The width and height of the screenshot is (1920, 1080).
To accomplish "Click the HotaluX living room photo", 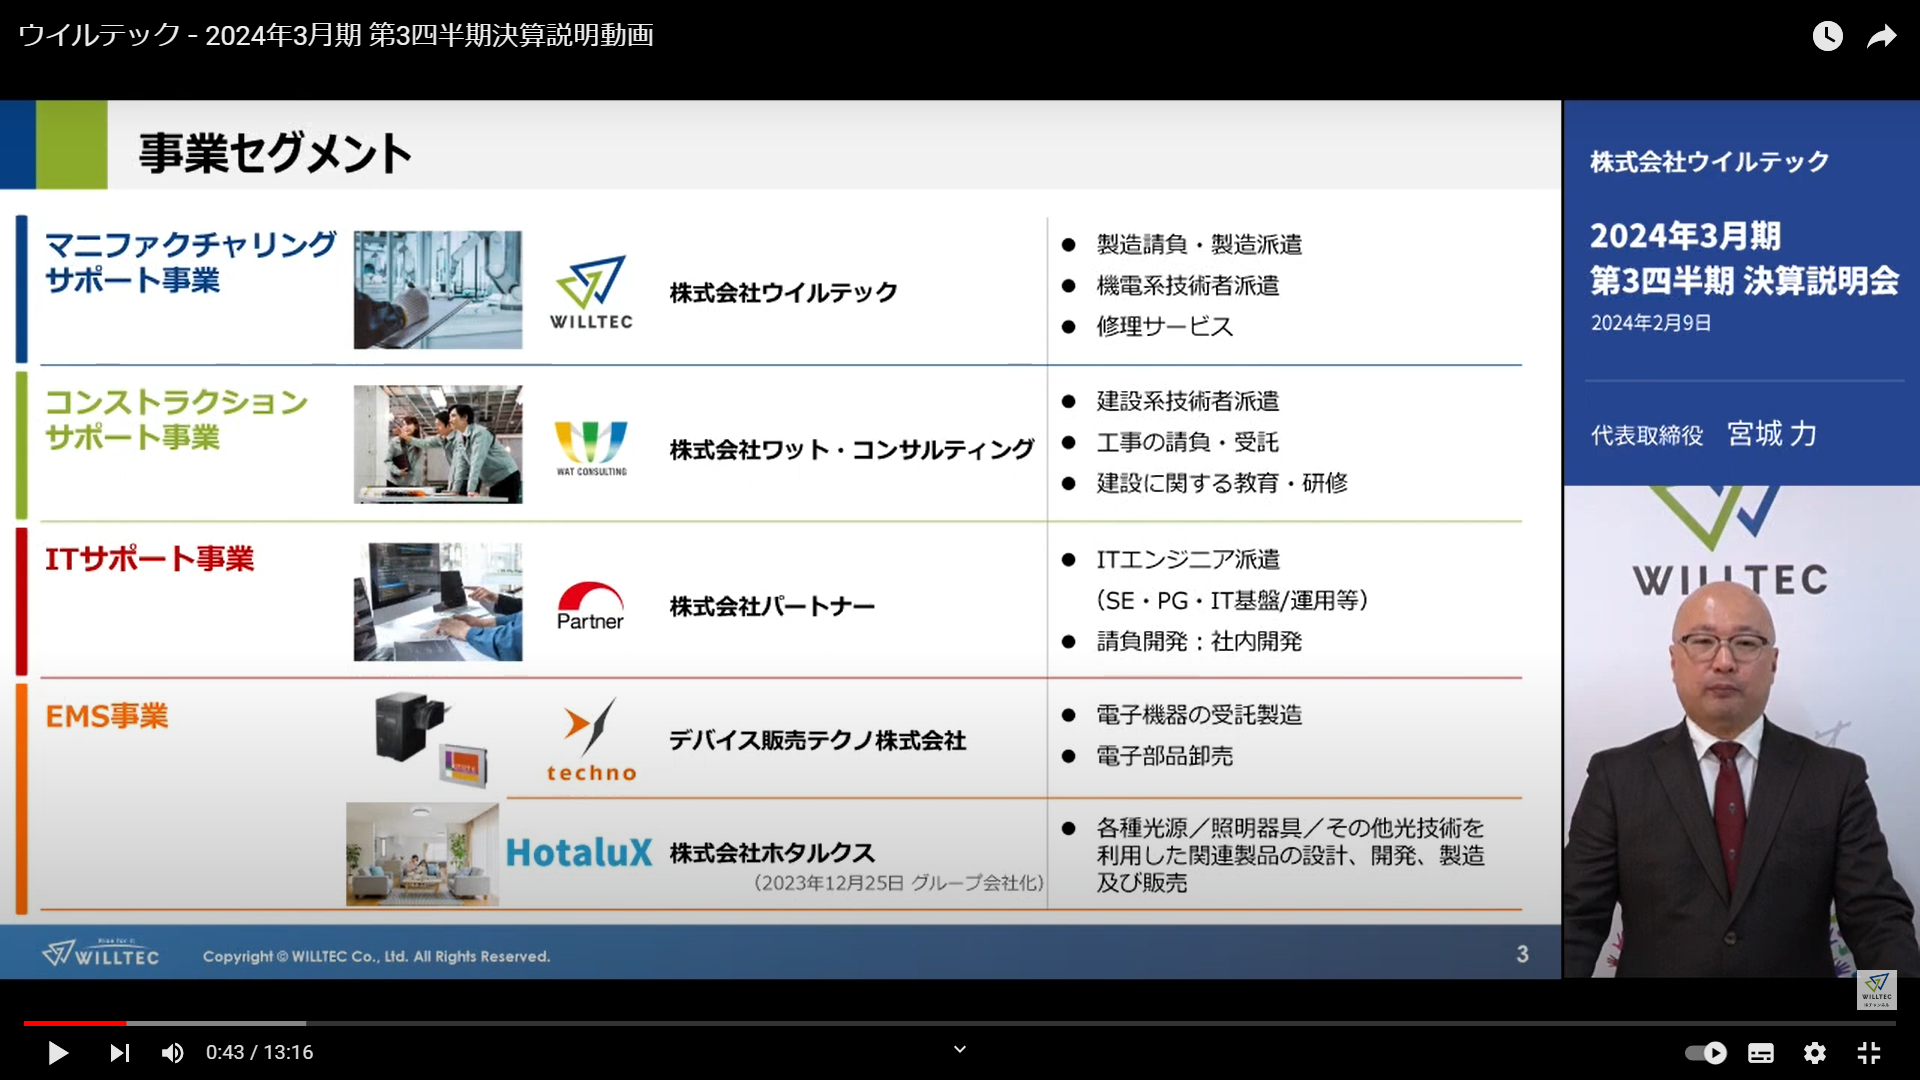I will (x=422, y=854).
